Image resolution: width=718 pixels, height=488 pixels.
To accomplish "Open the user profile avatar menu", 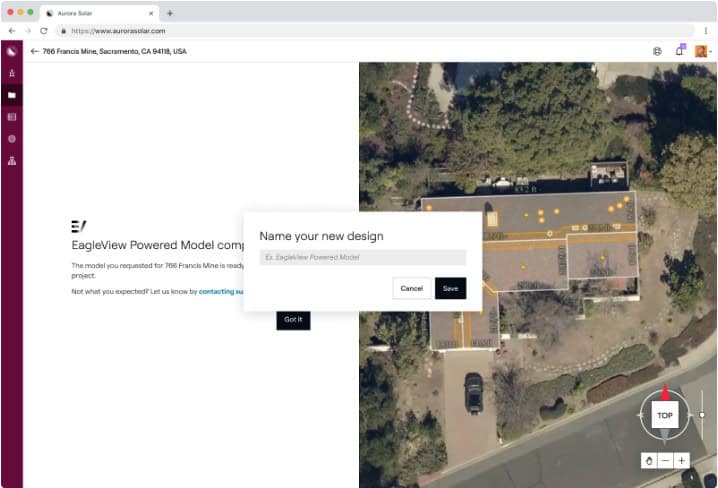I will [702, 51].
